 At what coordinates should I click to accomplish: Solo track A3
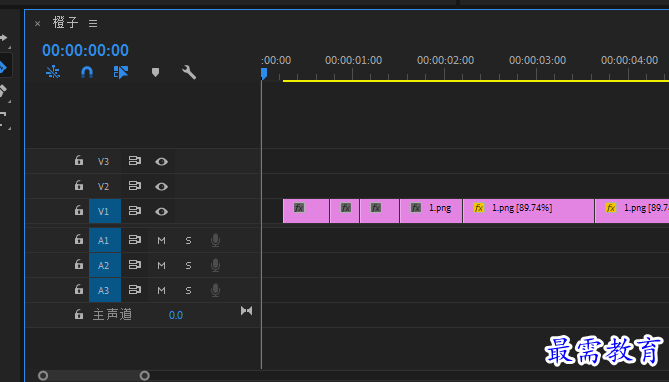[x=188, y=291]
